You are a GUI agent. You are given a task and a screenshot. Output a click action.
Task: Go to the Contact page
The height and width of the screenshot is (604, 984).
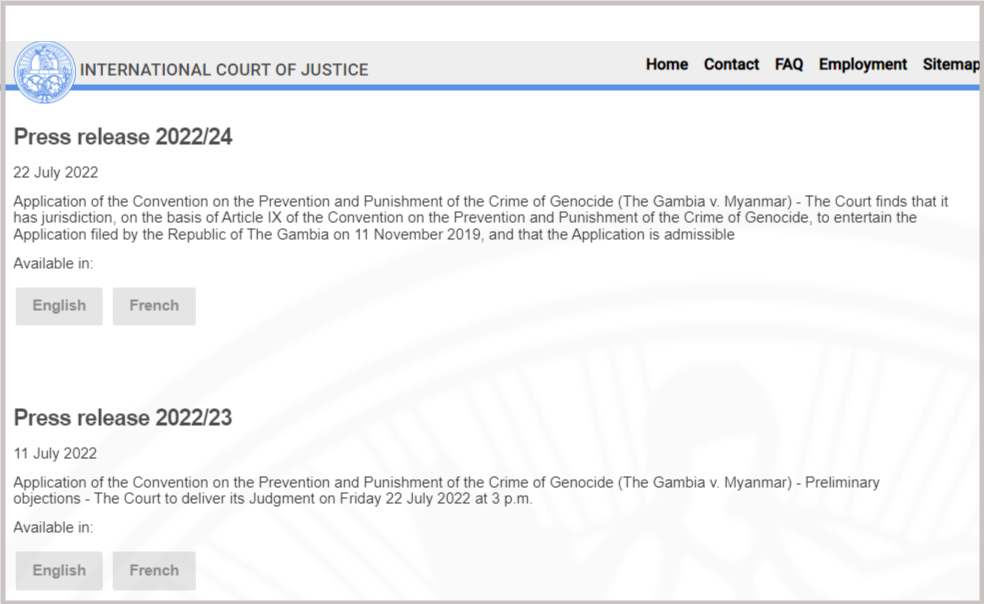pyautogui.click(x=731, y=64)
